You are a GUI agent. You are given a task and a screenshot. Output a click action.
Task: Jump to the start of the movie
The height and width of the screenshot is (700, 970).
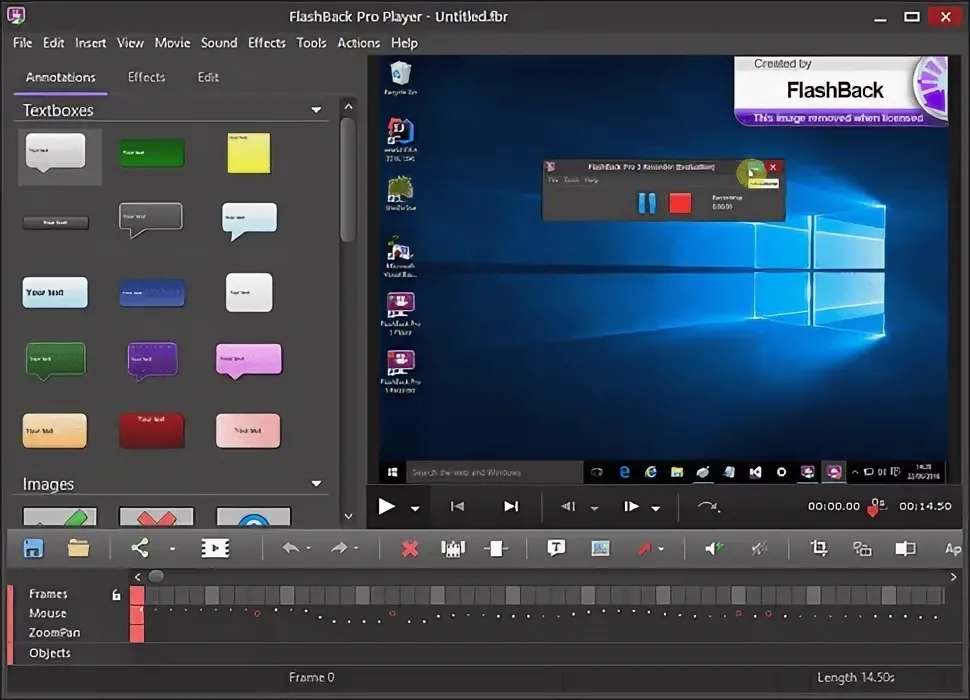457,507
